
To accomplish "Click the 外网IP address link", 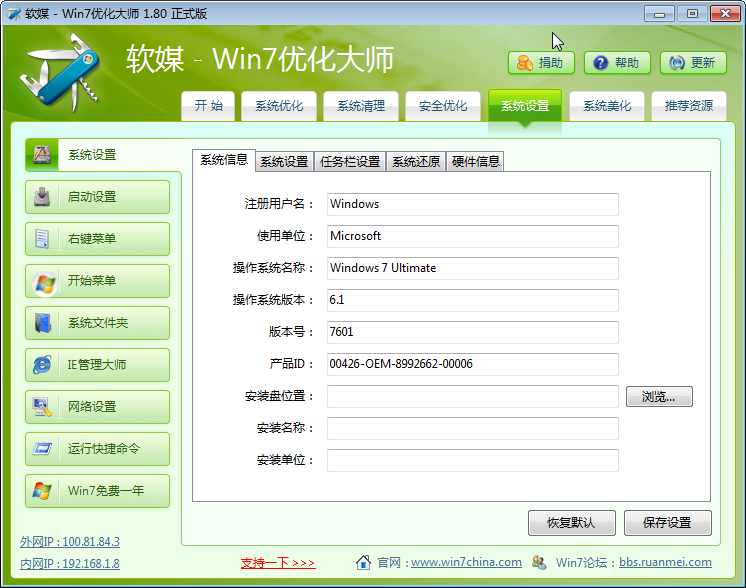I will coord(70,542).
